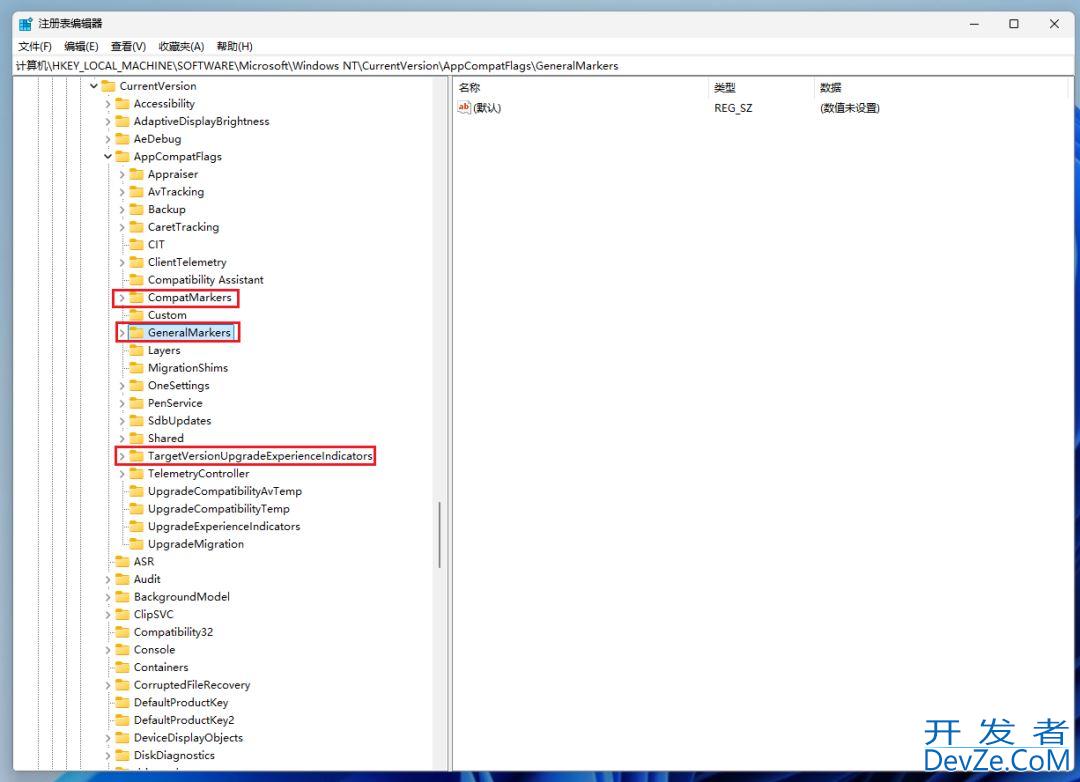The height and width of the screenshot is (782, 1080).
Task: Click the registry path address bar
Action: (543, 66)
